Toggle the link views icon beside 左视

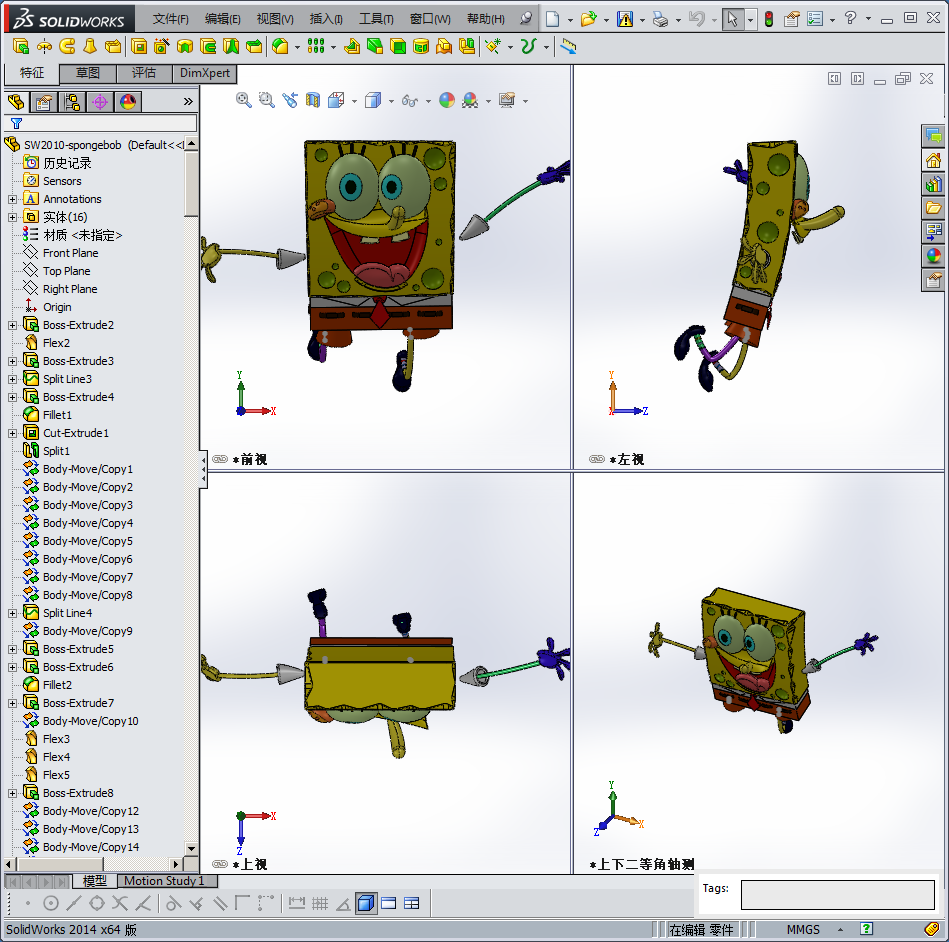tap(597, 459)
